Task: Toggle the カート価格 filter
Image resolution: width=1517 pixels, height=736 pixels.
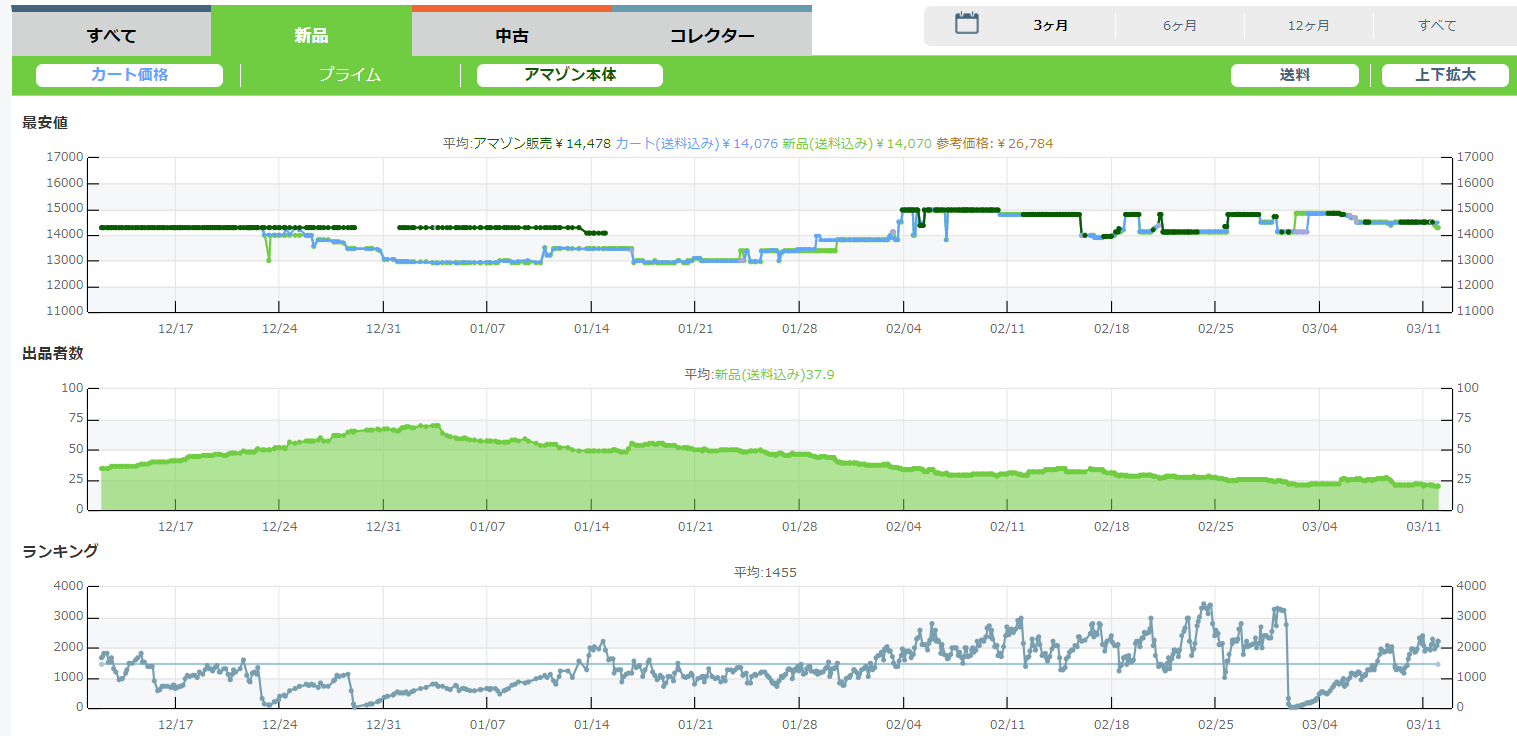Action: 129,75
